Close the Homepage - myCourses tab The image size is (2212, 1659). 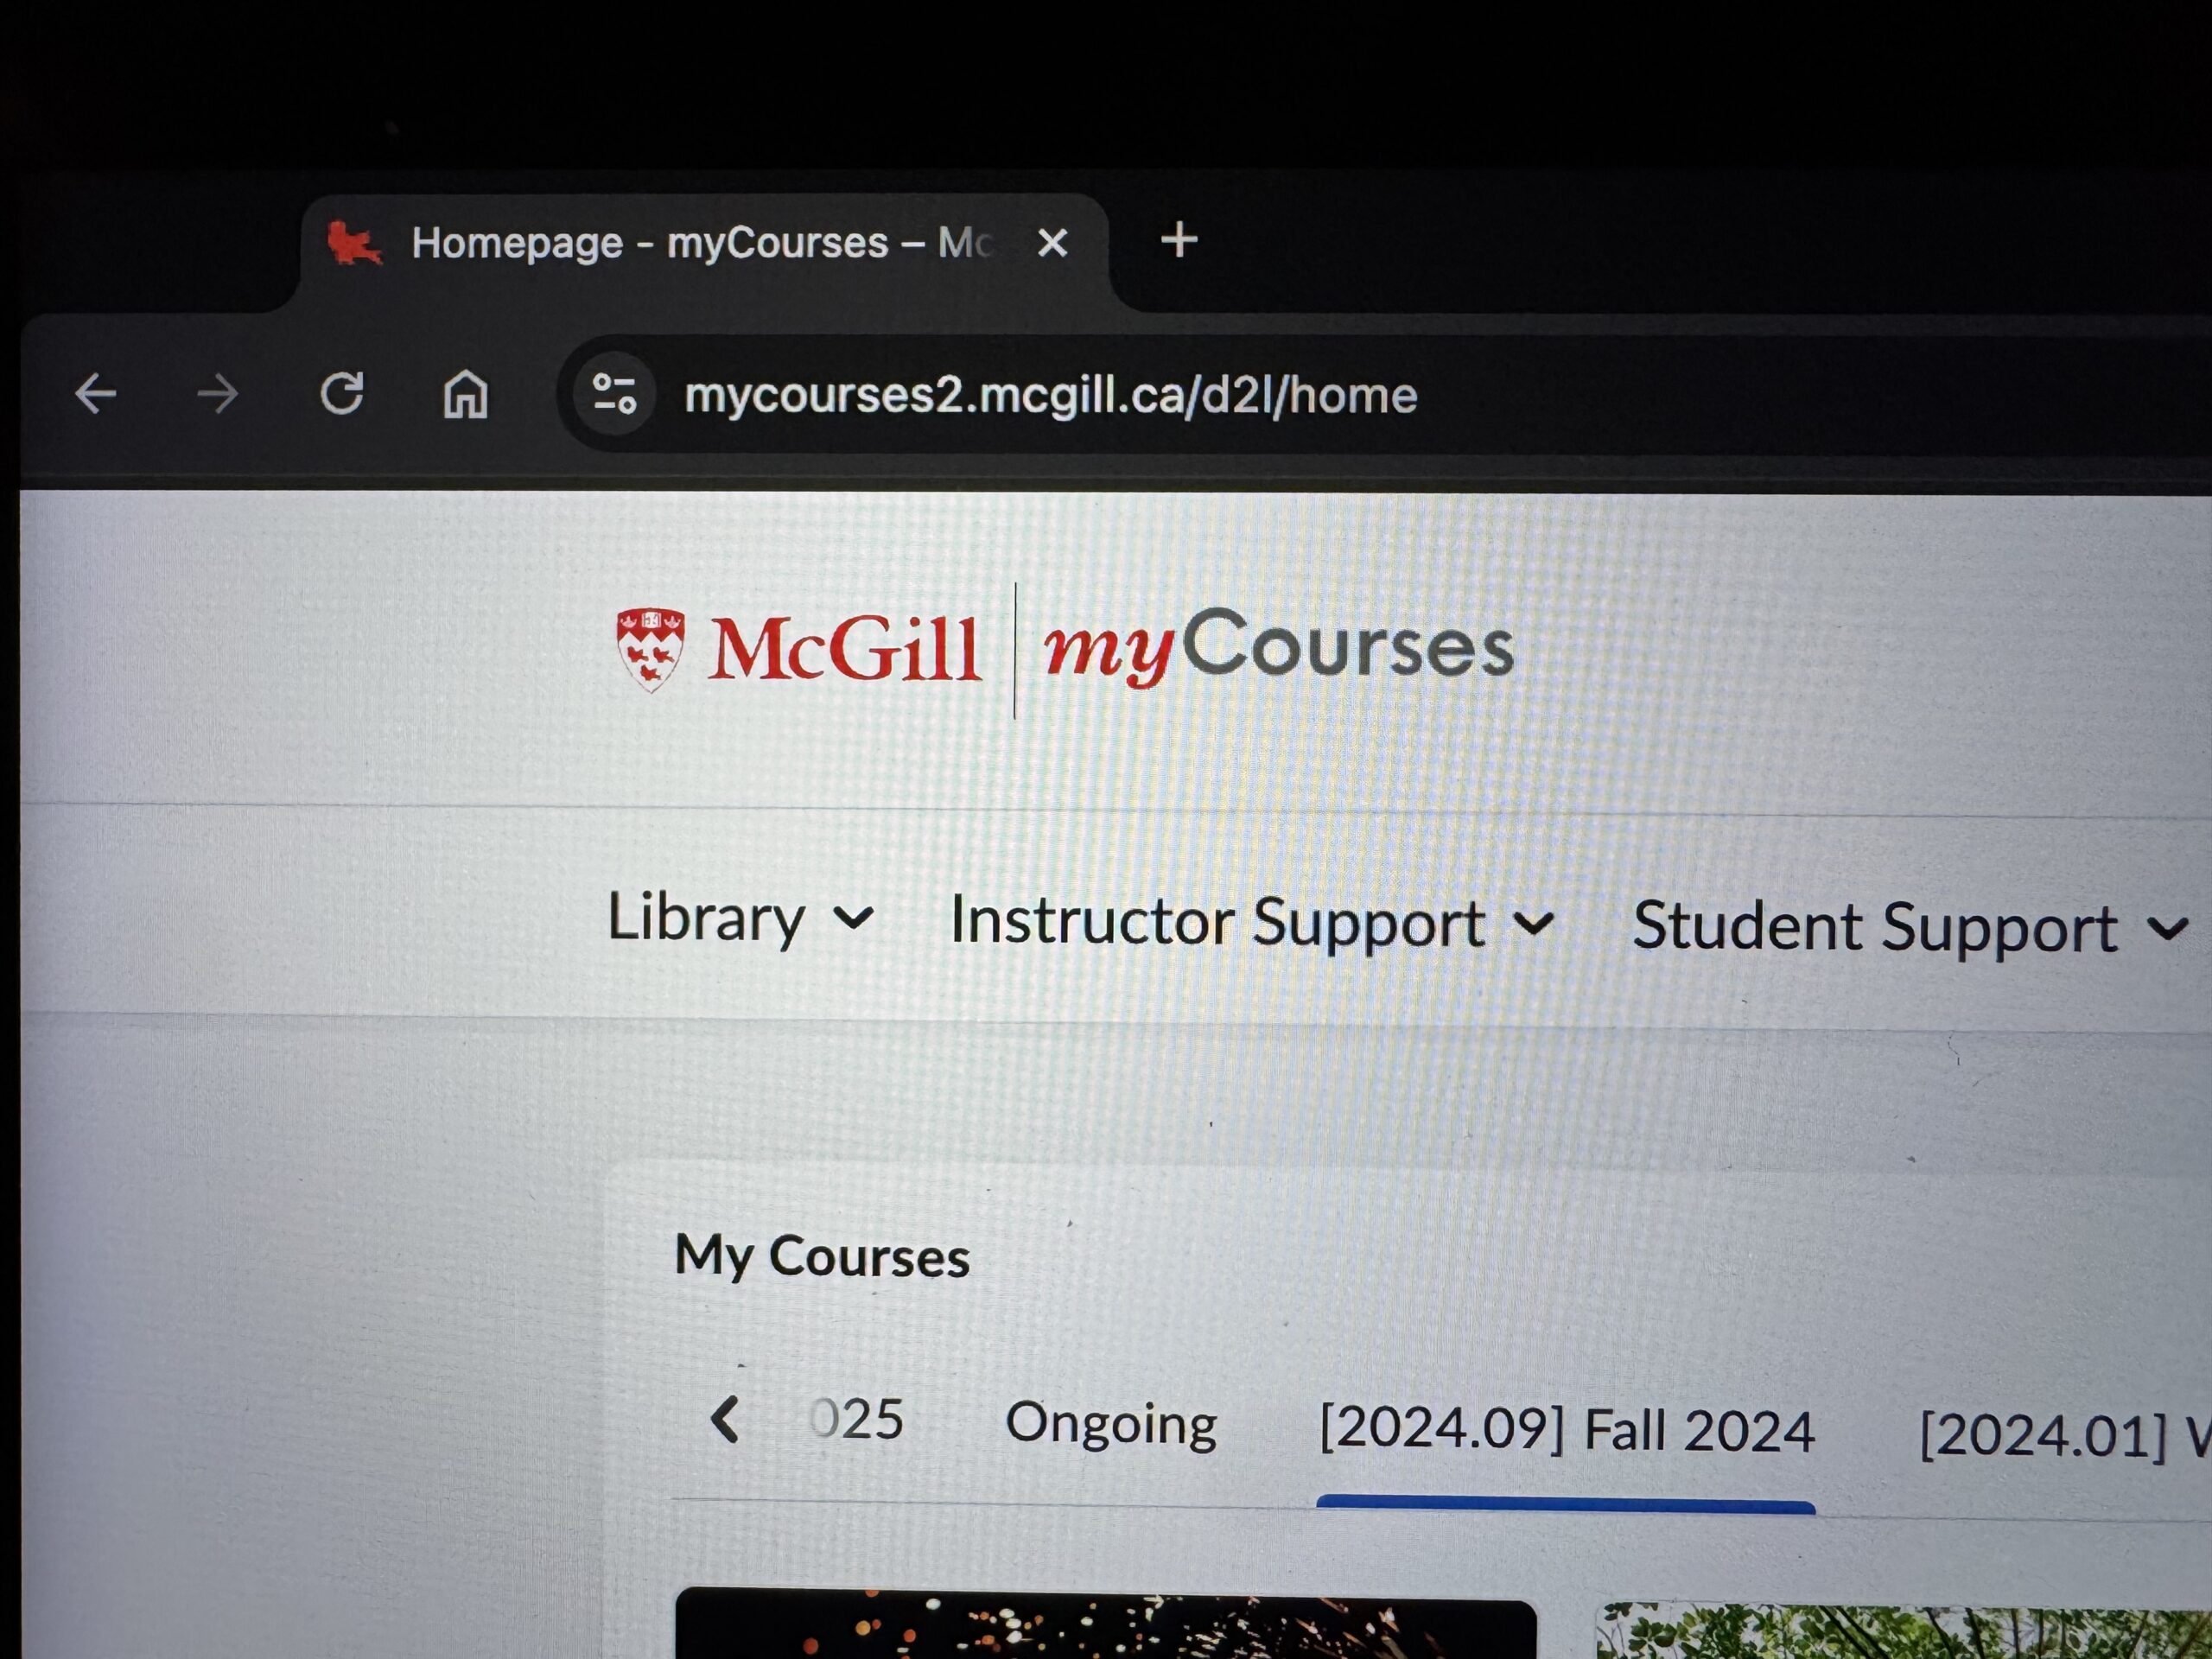coord(1052,242)
